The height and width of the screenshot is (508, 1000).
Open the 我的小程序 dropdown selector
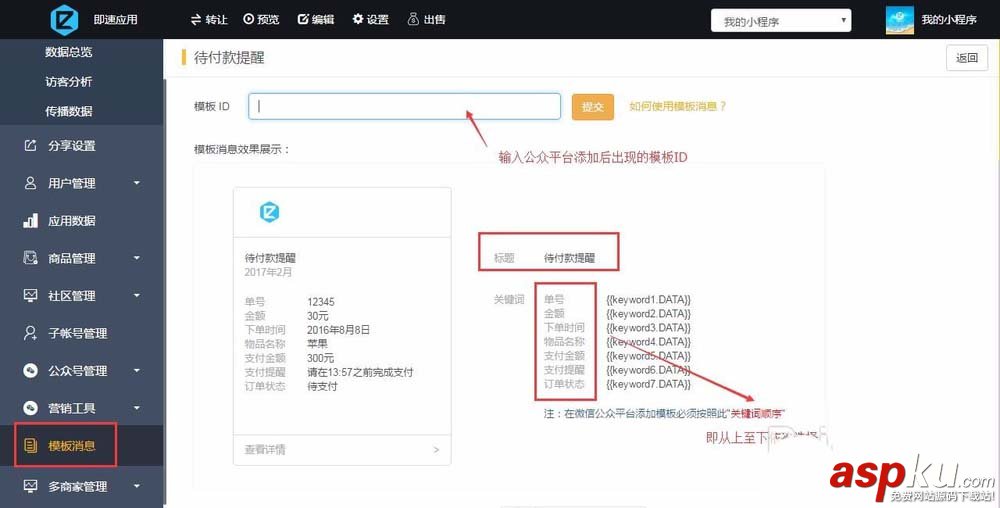781,20
